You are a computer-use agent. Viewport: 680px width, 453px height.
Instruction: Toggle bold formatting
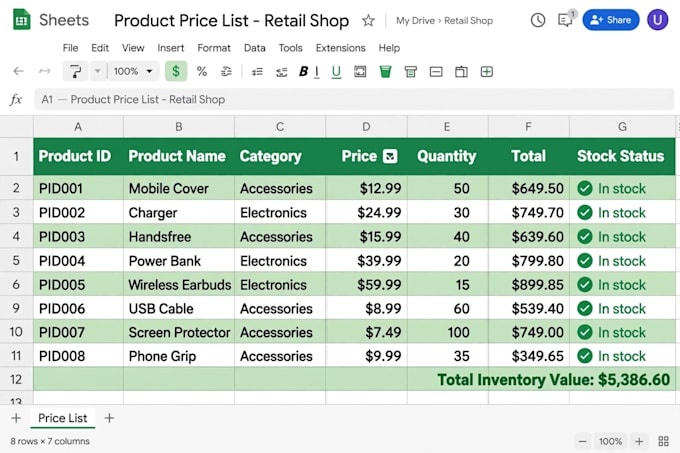click(x=303, y=72)
